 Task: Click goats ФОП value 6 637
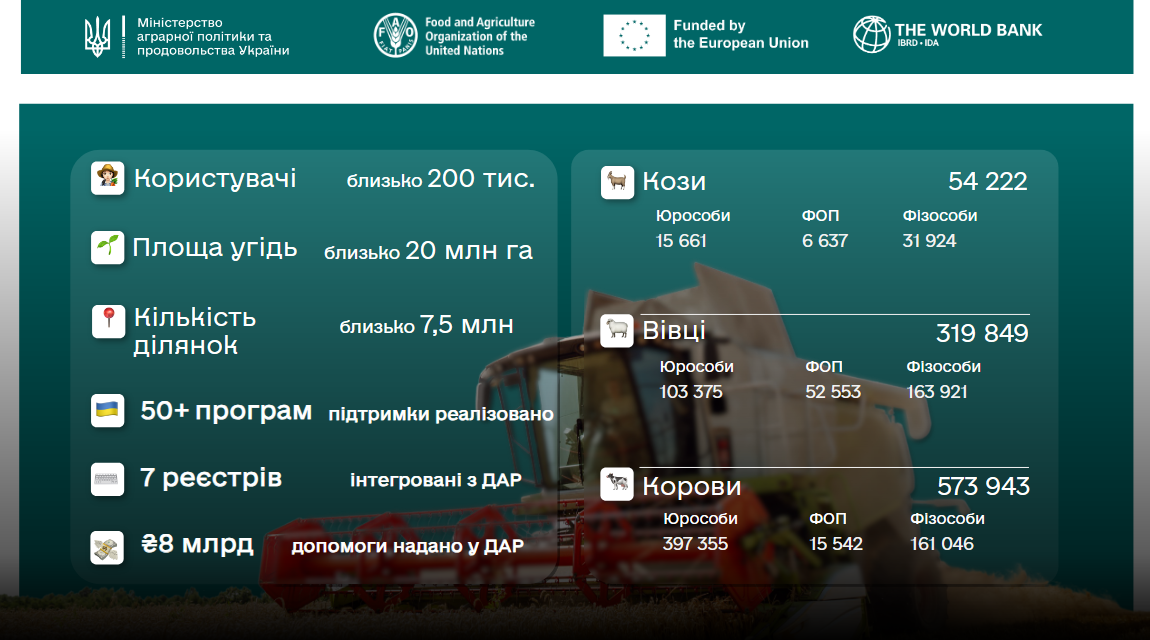(x=824, y=240)
